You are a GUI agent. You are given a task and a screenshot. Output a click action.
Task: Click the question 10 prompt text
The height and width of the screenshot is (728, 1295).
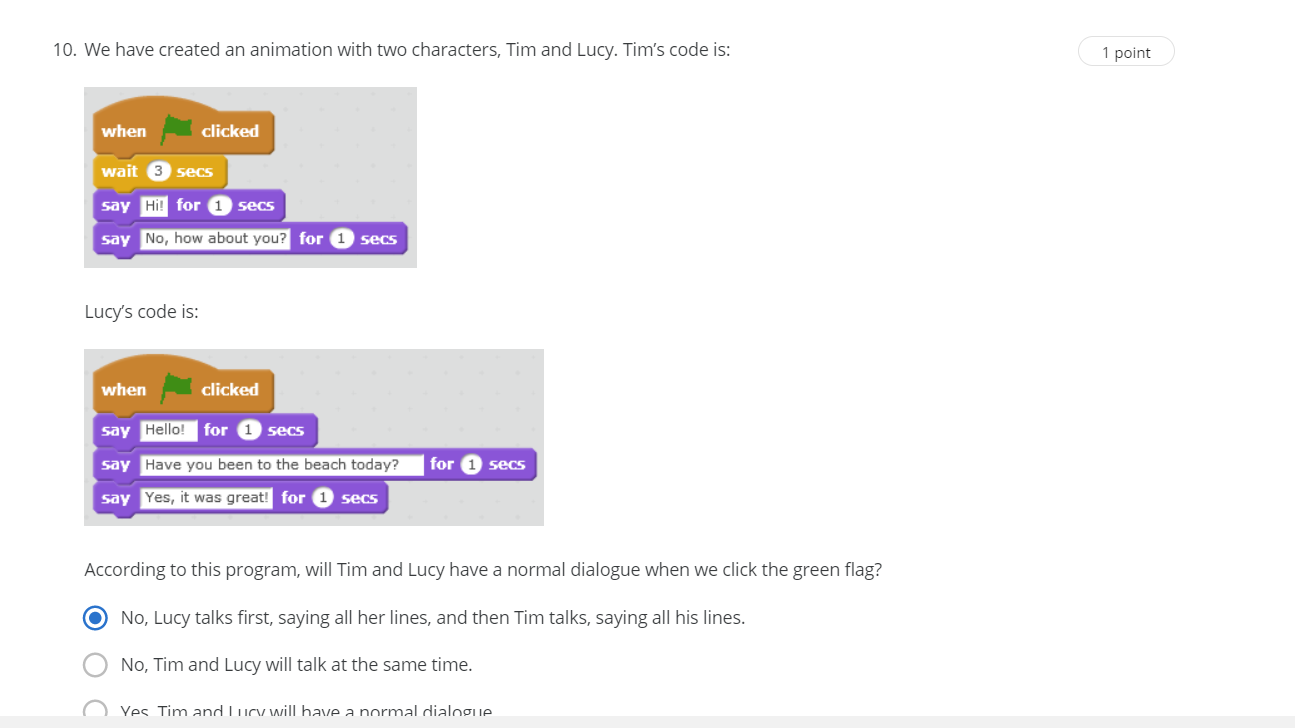click(x=407, y=49)
